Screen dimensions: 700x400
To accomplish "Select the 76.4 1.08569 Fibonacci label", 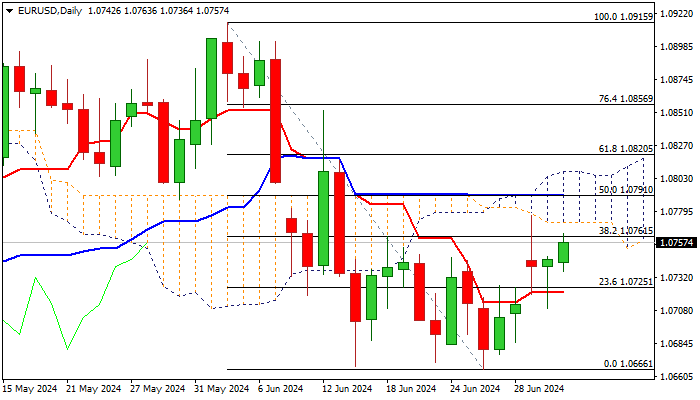I will 626,99.
